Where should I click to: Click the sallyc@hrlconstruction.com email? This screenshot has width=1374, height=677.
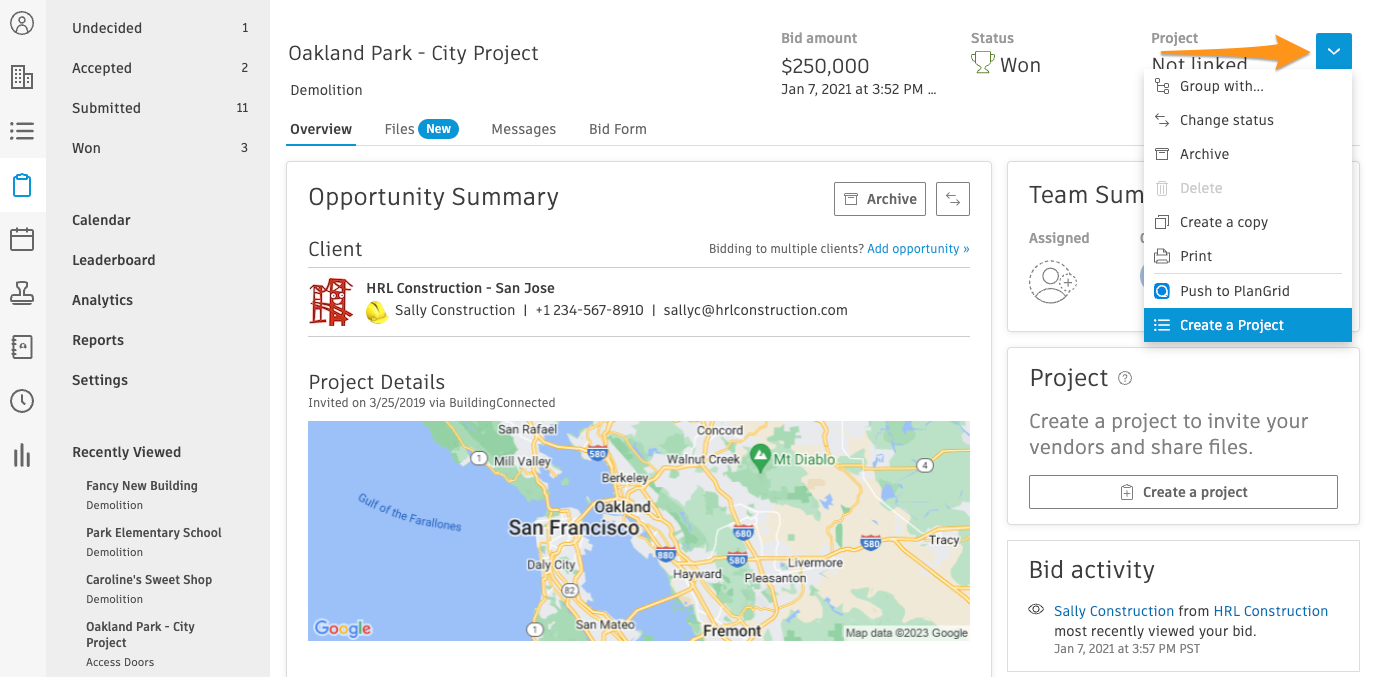[756, 310]
